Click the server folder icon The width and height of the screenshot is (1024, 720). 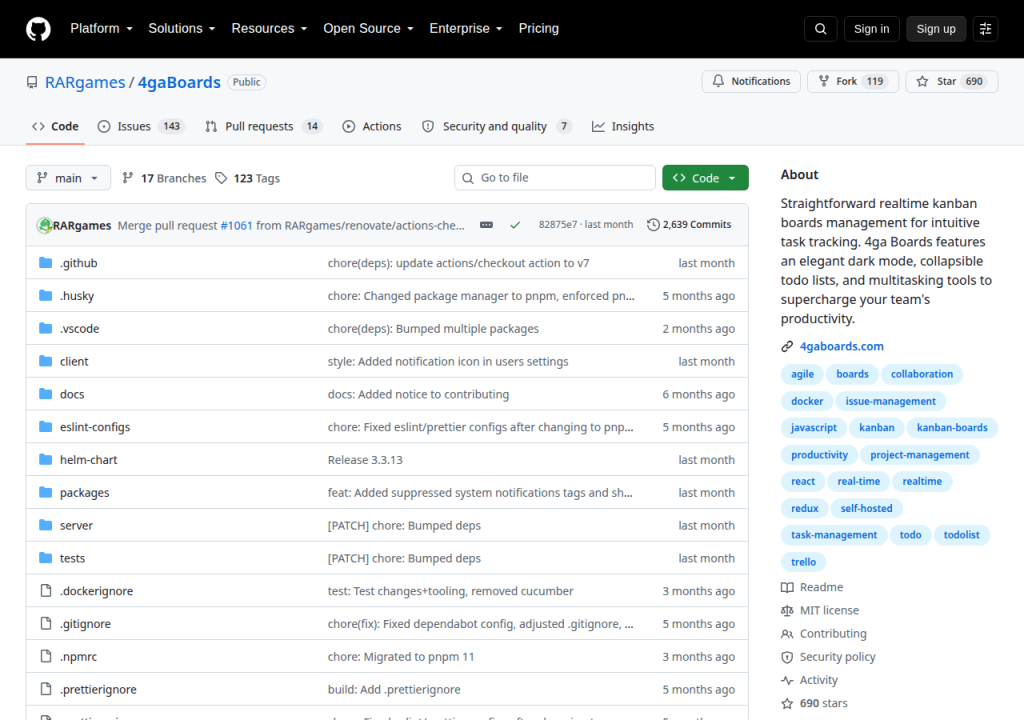tap(46, 525)
